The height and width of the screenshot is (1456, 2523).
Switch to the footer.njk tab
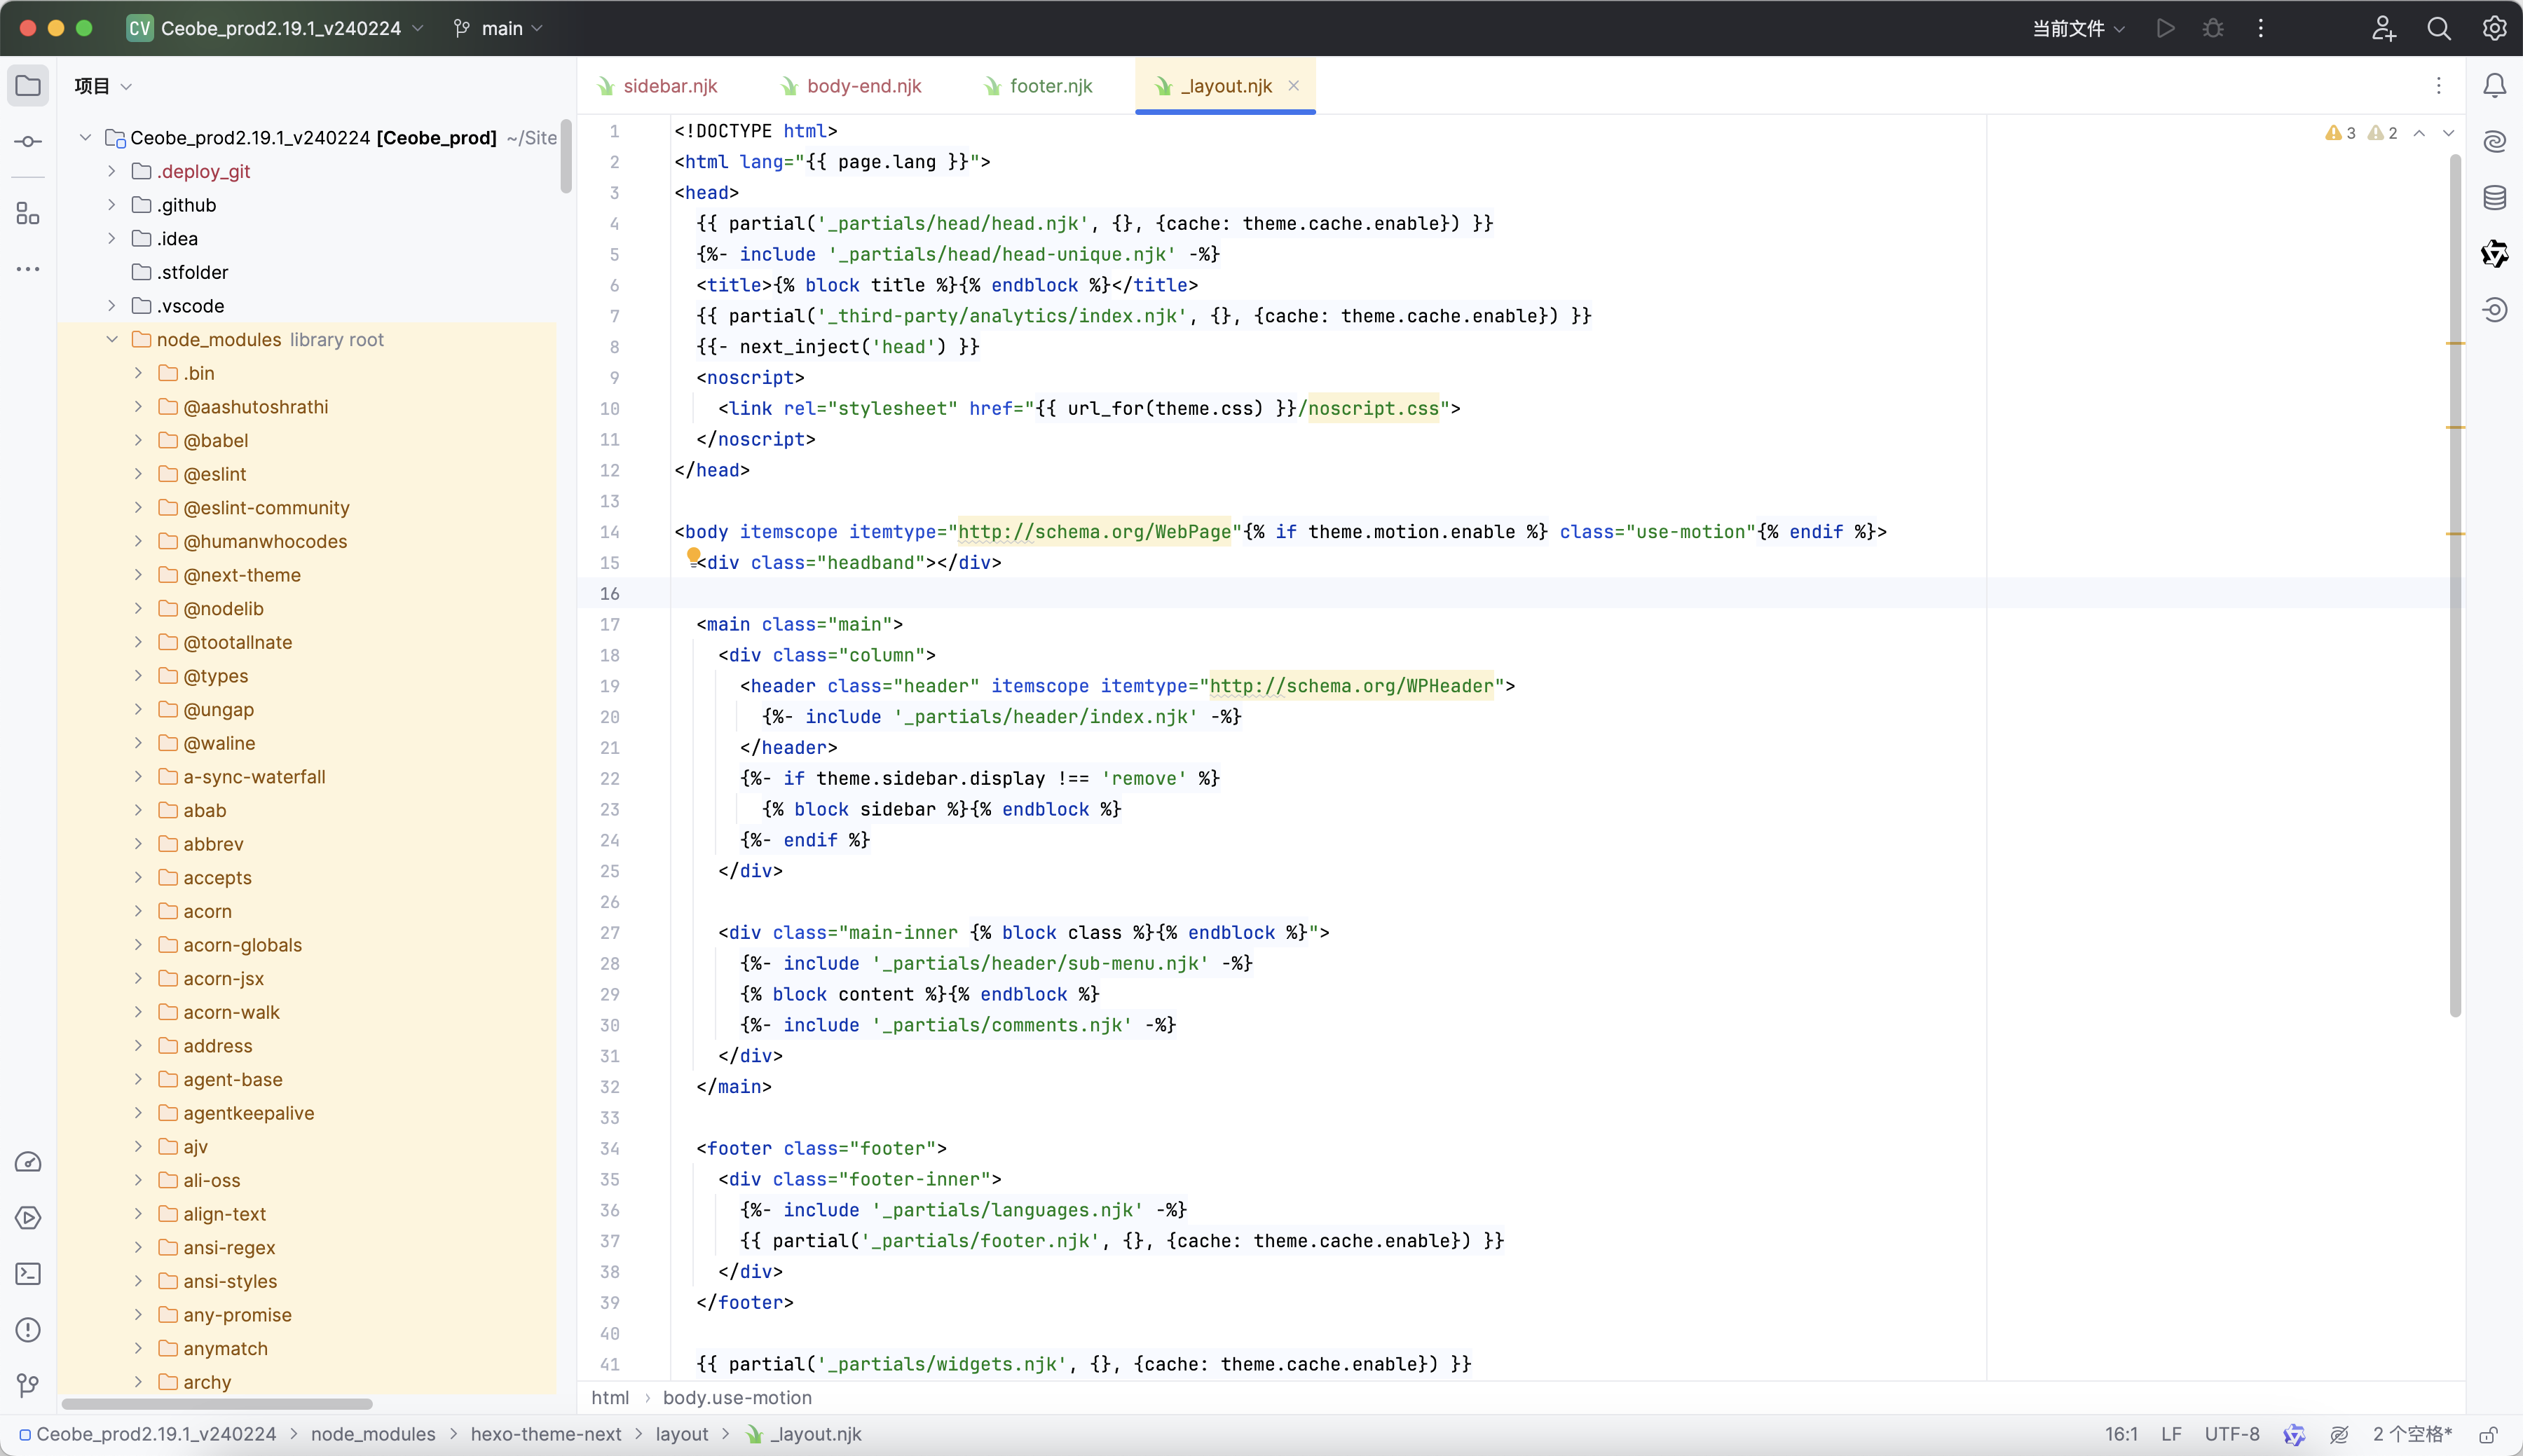(x=1050, y=86)
